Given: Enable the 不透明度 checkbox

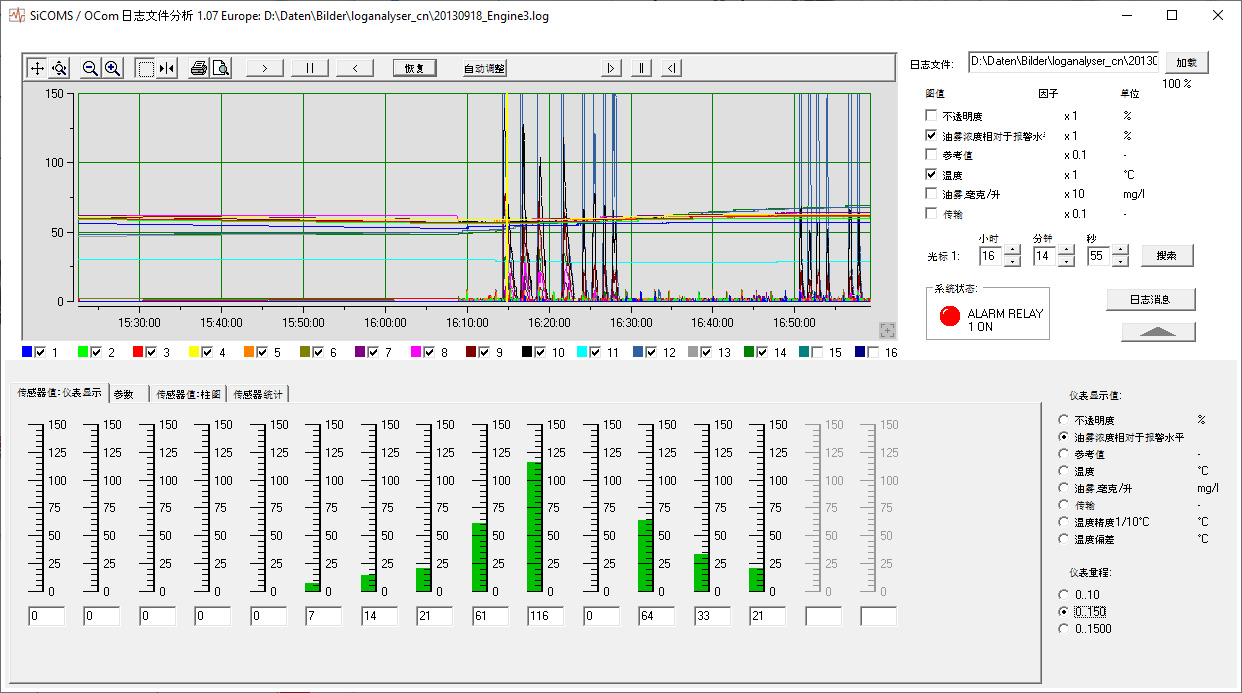Looking at the screenshot, I should [932, 116].
